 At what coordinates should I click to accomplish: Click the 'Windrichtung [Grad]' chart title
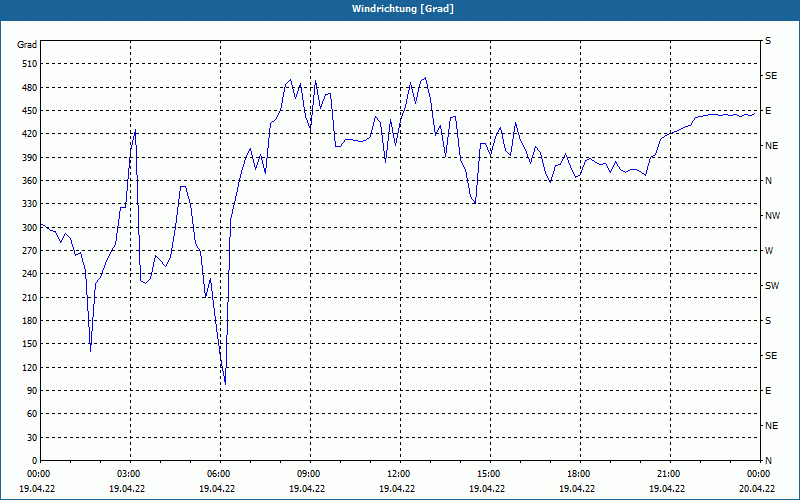coord(403,9)
